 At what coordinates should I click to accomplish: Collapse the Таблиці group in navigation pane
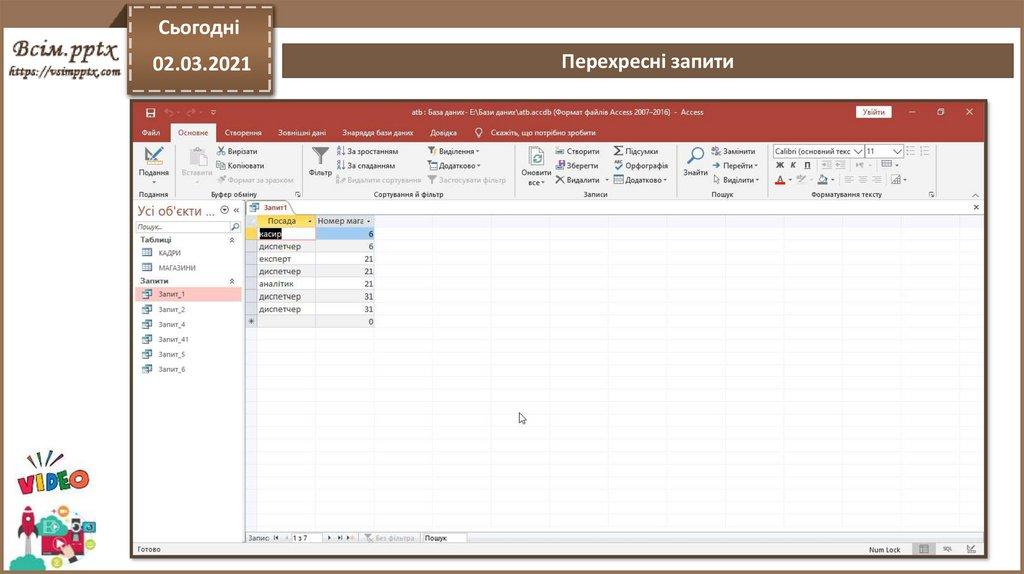pos(233,240)
